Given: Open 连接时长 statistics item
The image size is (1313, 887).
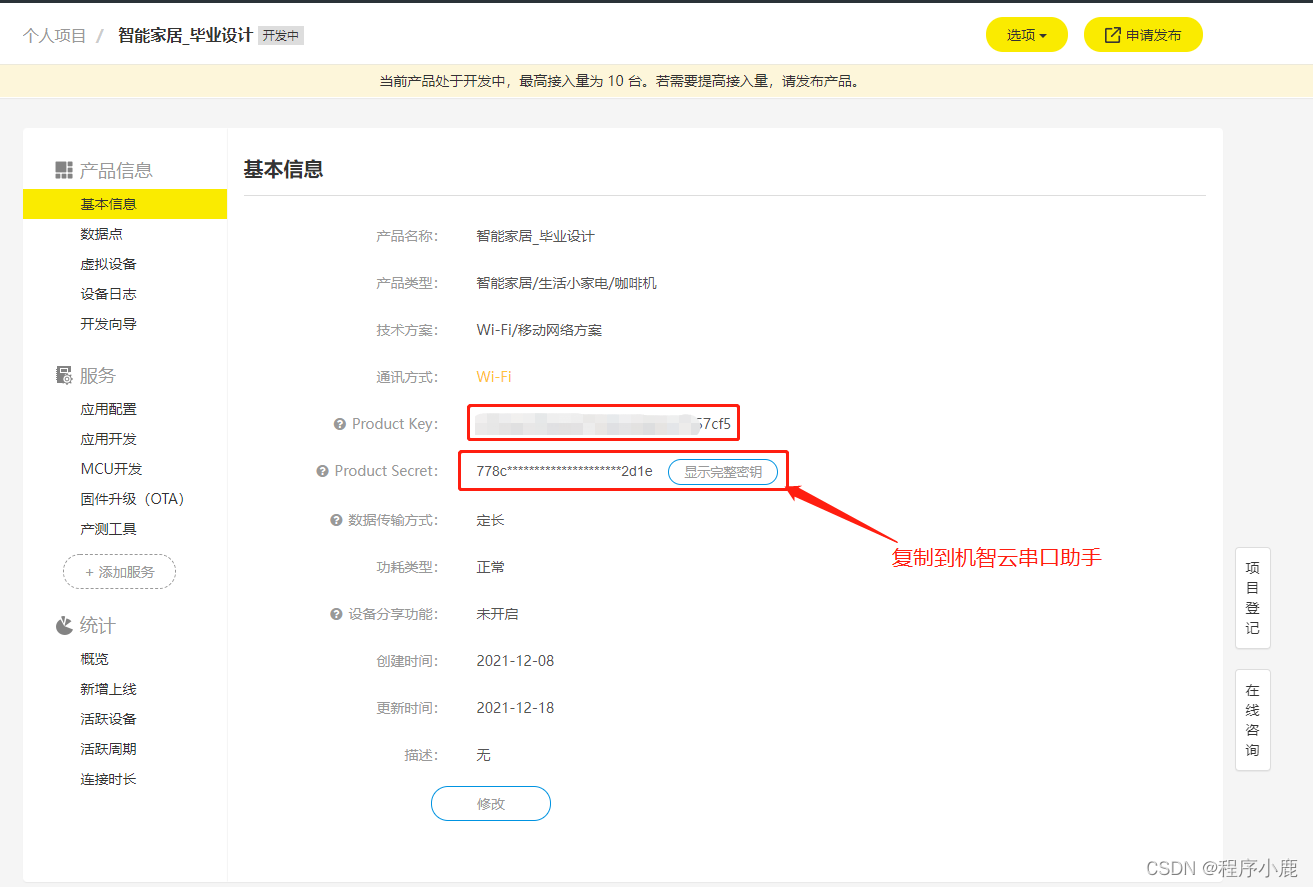Looking at the screenshot, I should pyautogui.click(x=109, y=779).
